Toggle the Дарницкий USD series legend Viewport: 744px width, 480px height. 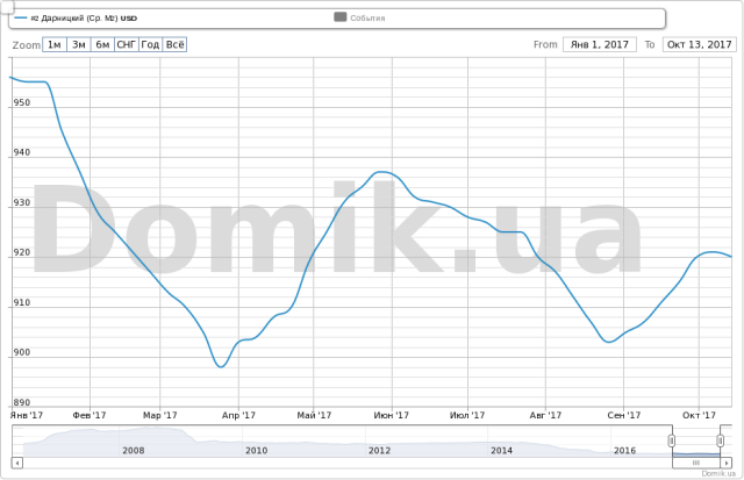[76, 18]
